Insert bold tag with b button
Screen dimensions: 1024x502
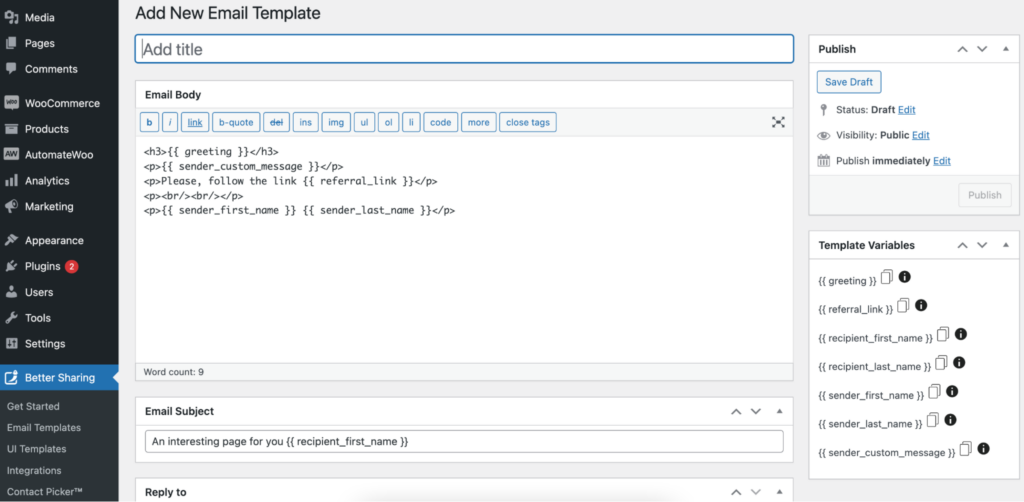[150, 122]
